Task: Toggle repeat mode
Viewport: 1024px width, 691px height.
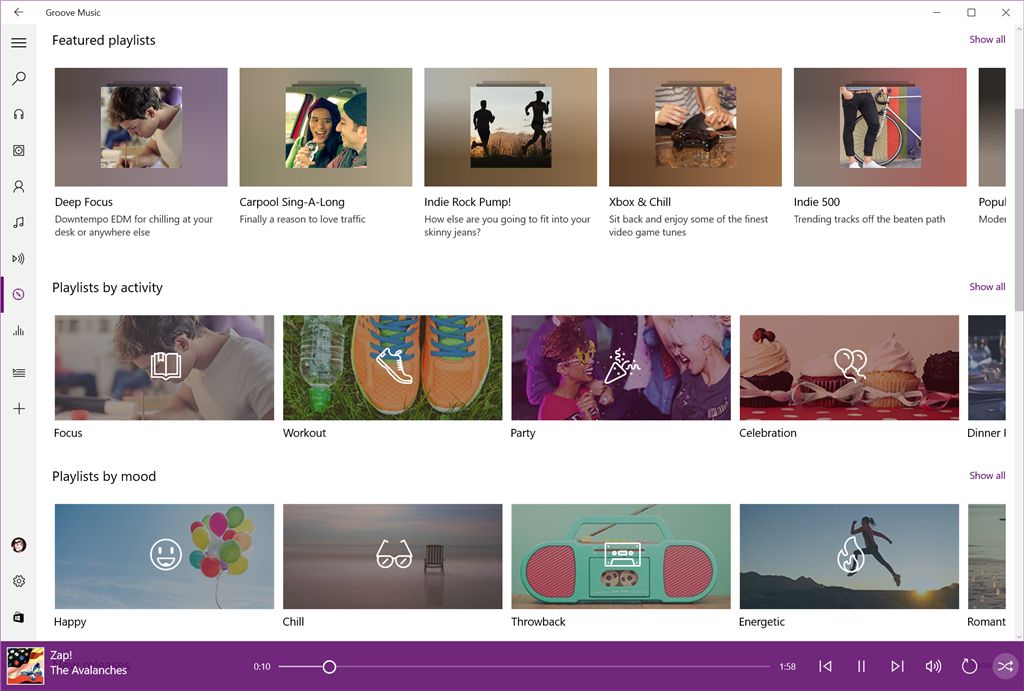Action: (969, 666)
